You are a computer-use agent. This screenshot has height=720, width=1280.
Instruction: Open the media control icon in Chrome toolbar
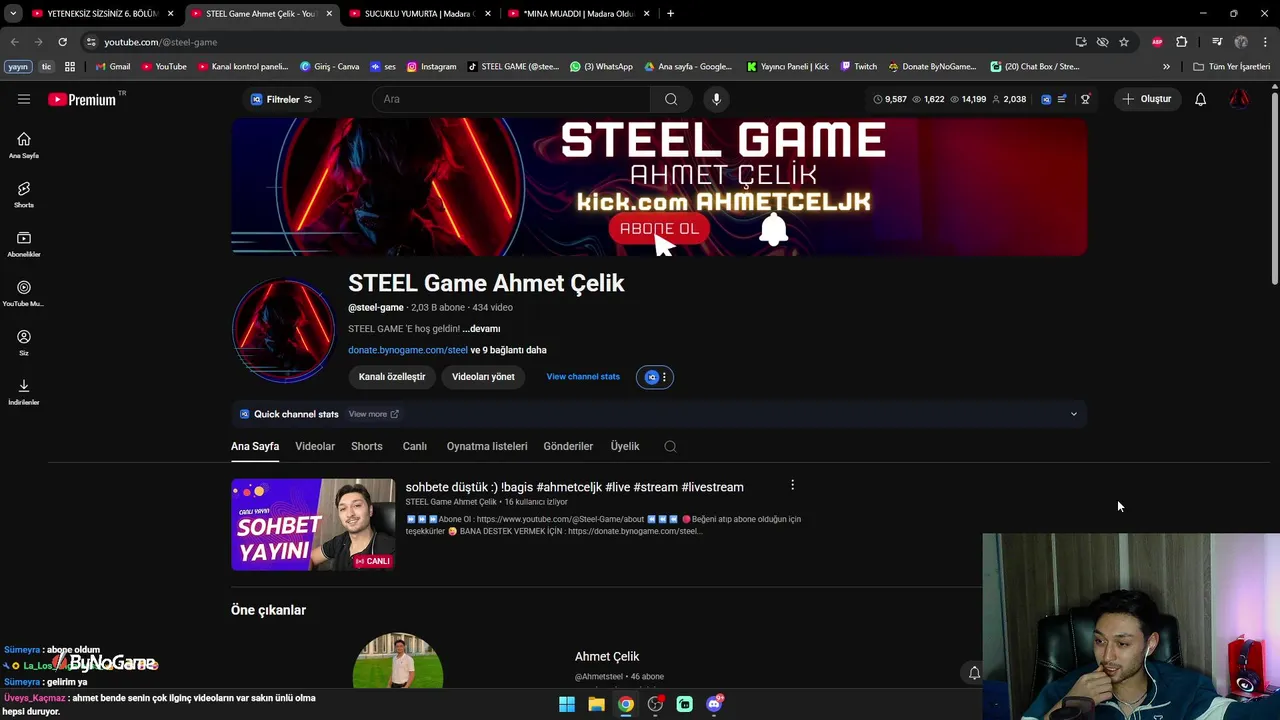click(1217, 42)
